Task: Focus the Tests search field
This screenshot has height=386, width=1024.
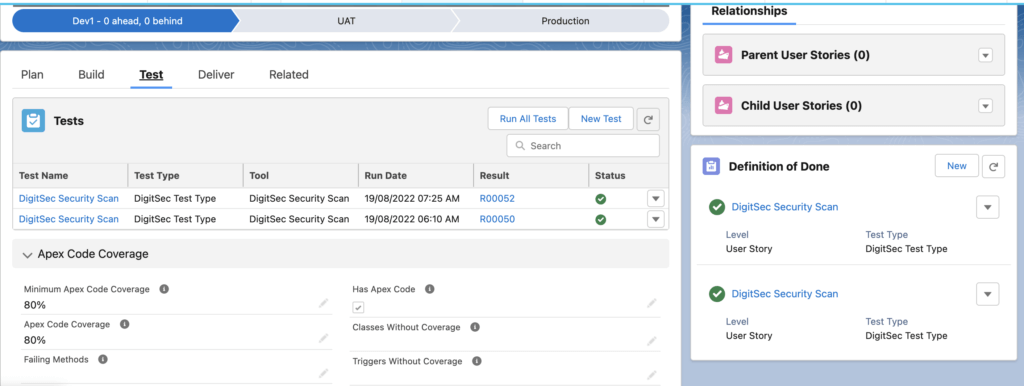Action: [583, 146]
